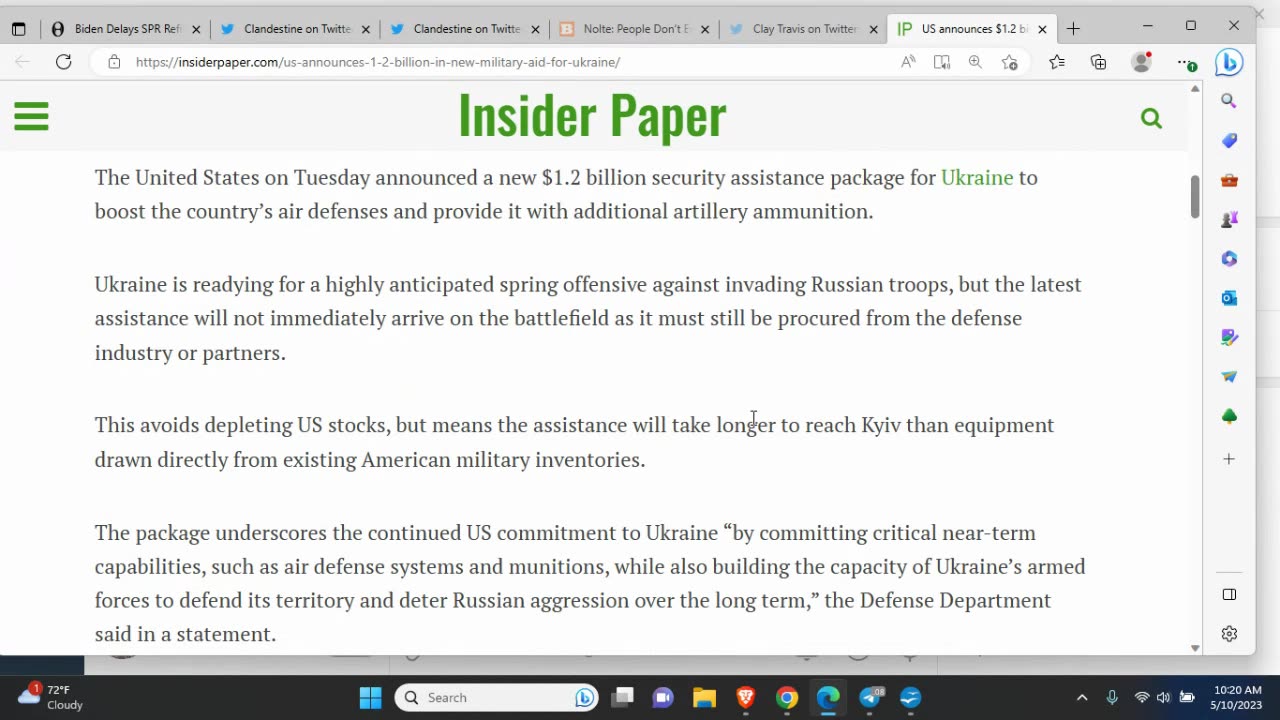Open Edge sidebar Shopping tag

pos(1229,140)
